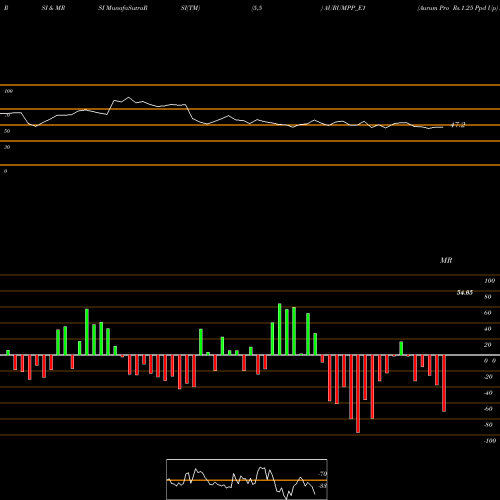Click the RSI current value 47.2 label
This screenshot has width=500, height=500.
[x=458, y=125]
